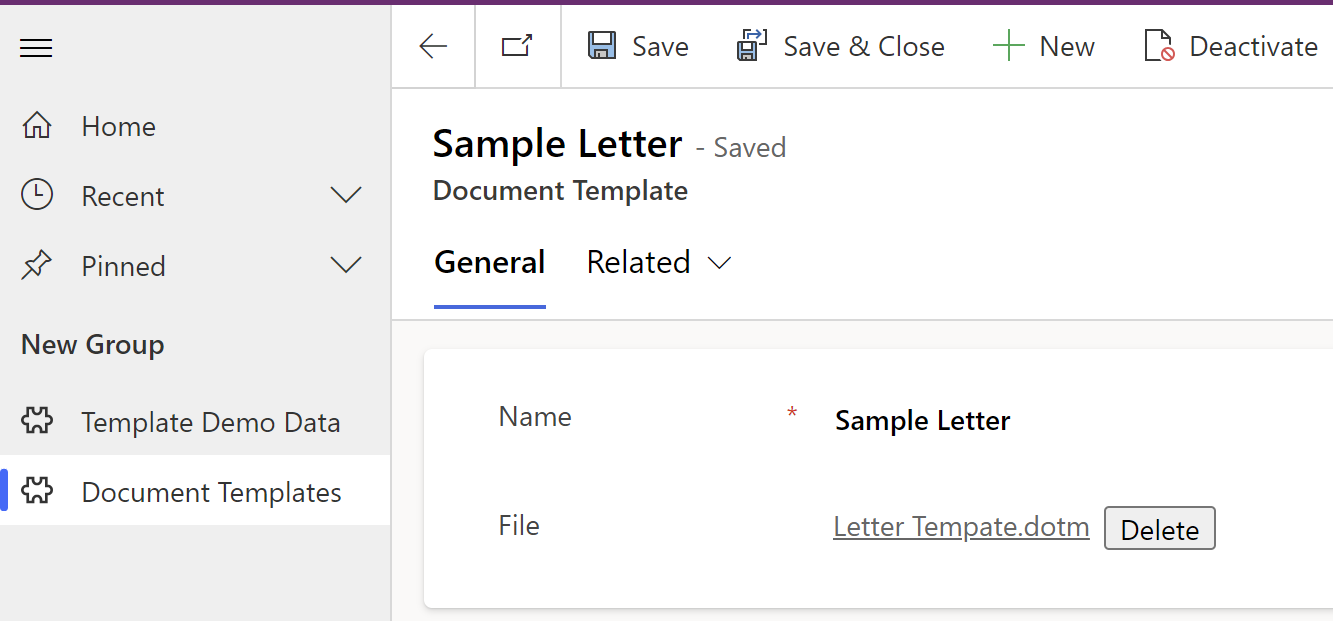Switch to the General tab
1333x621 pixels.
coord(490,262)
